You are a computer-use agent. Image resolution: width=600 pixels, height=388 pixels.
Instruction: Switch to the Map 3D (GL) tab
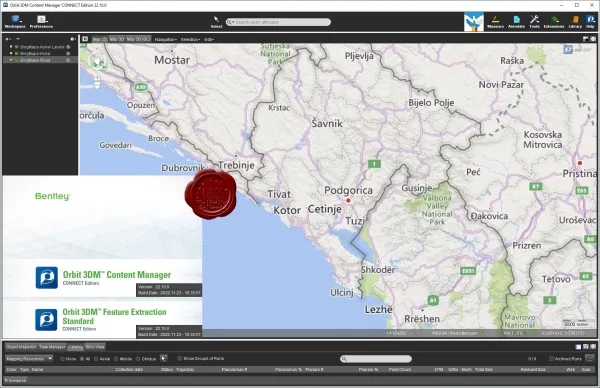[139, 39]
